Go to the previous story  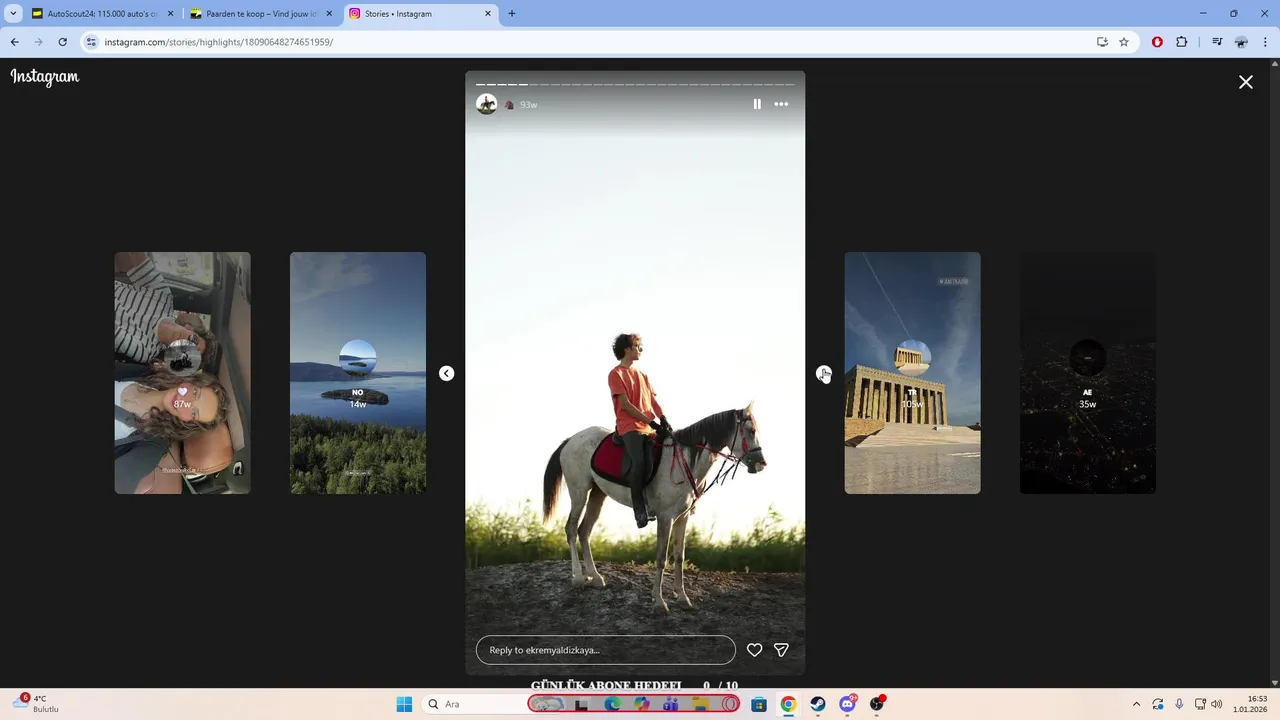click(447, 373)
